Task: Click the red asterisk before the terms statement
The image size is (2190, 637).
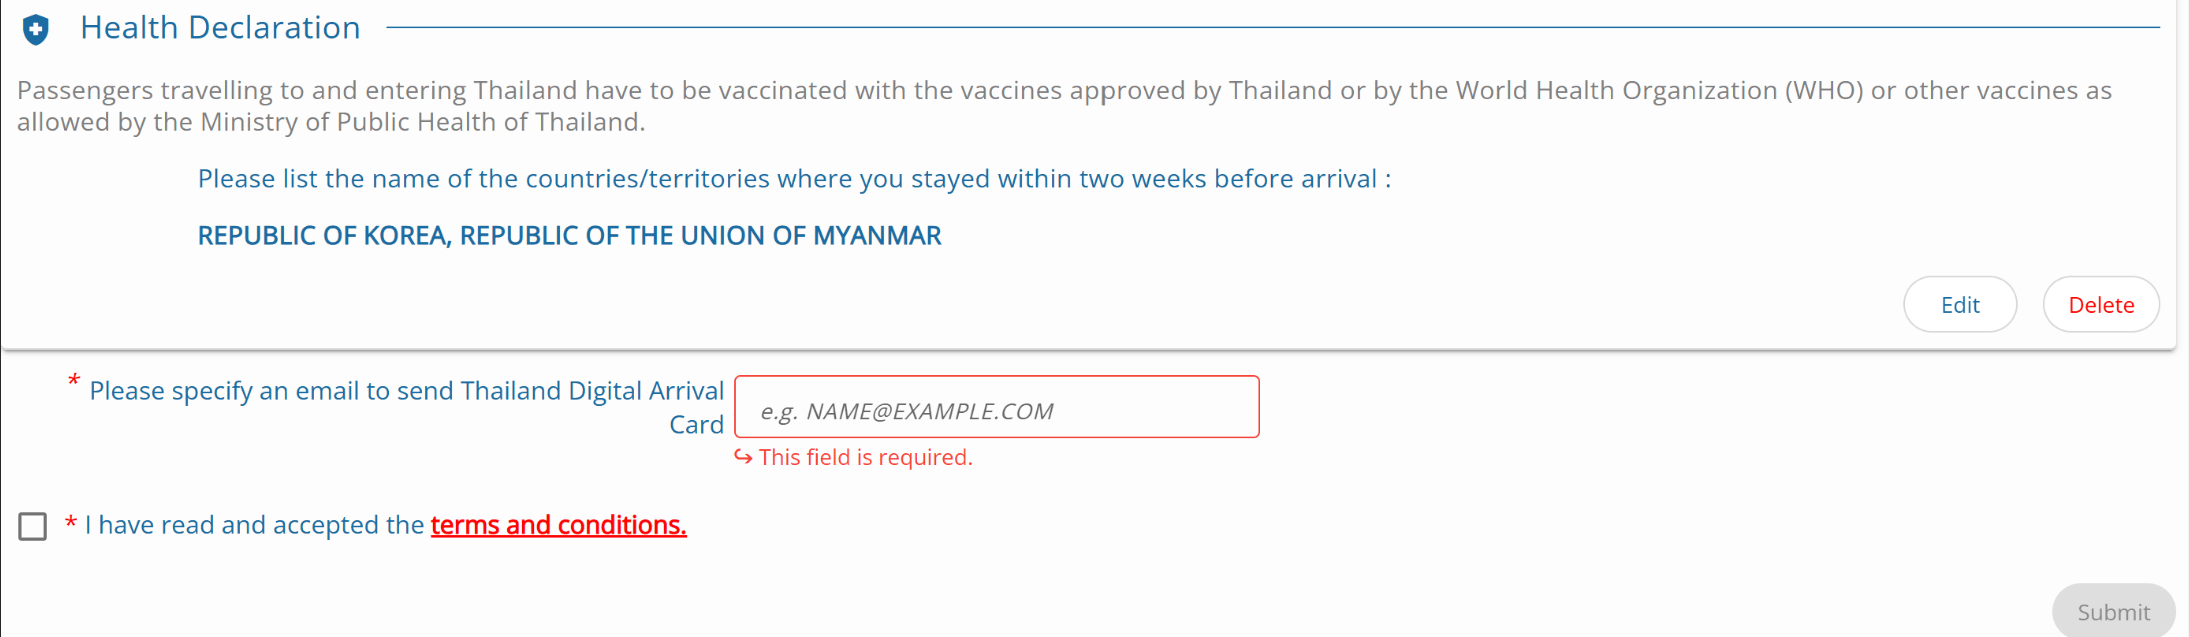Action: pos(71,525)
